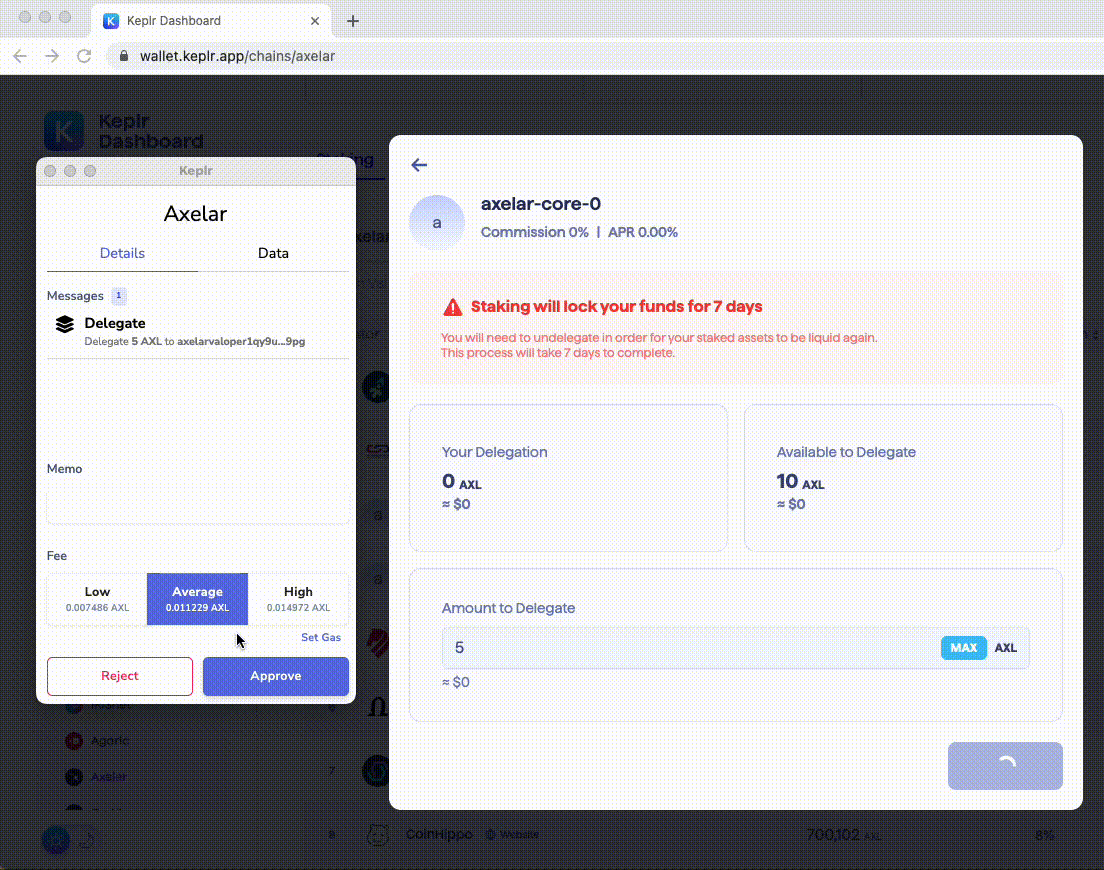Click the axelar-core-0 validator name
The image size is (1104, 870).
pyautogui.click(x=541, y=204)
